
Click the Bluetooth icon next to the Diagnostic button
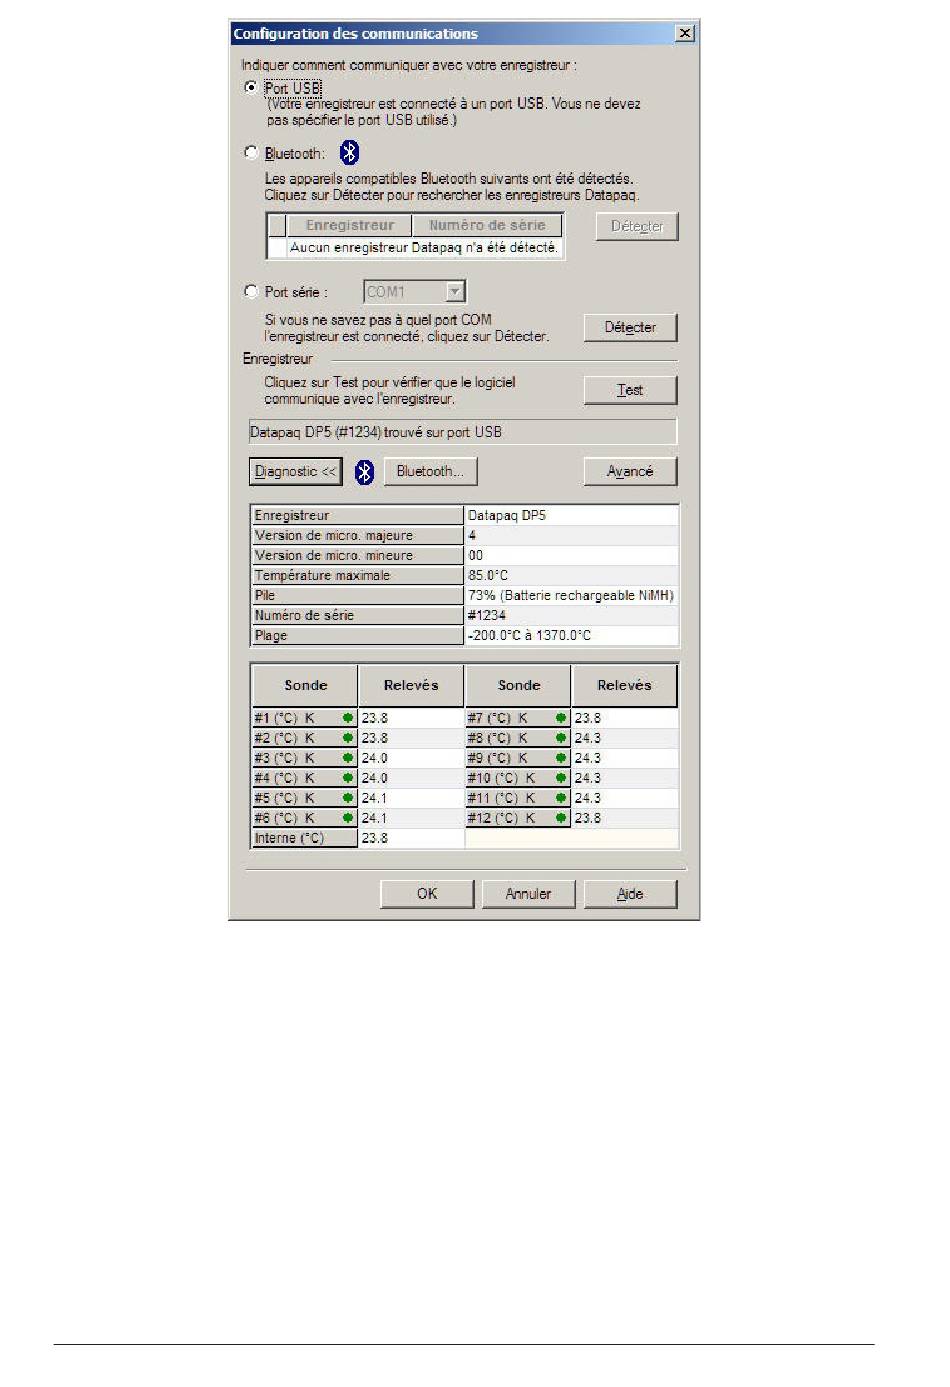point(365,472)
